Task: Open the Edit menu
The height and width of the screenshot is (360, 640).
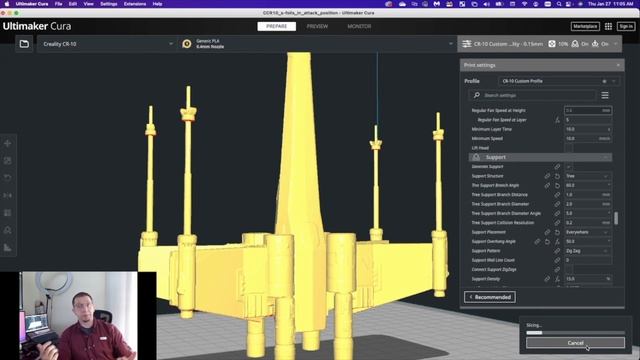Action: [x=73, y=4]
